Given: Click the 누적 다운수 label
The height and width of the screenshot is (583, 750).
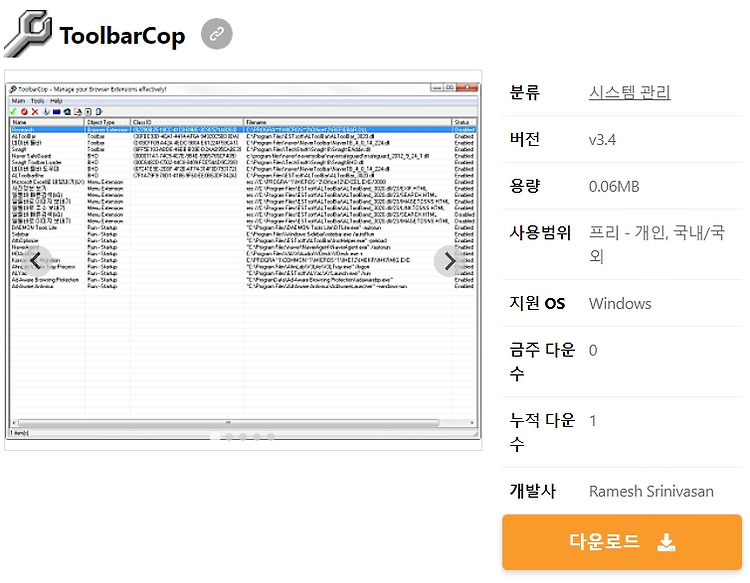Looking at the screenshot, I should pos(542,432).
